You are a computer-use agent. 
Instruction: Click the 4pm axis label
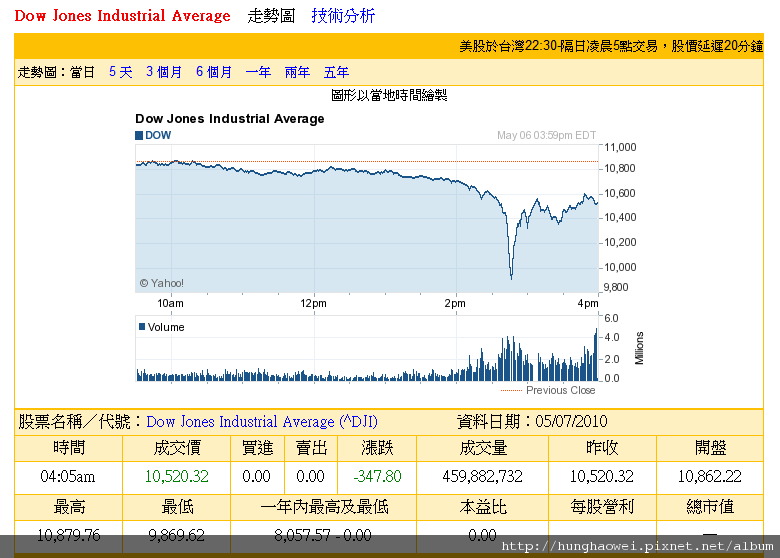click(588, 303)
